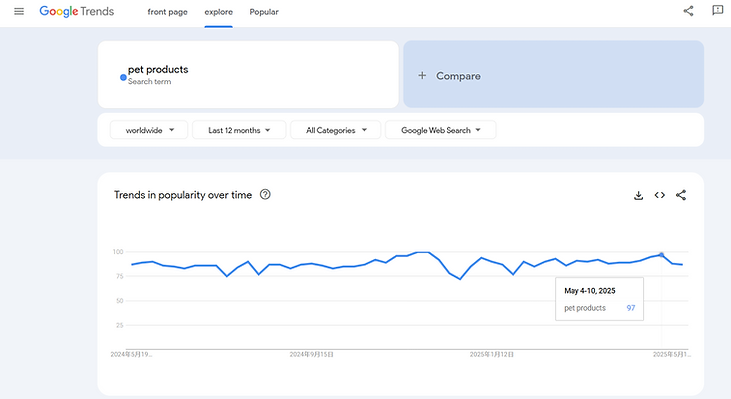Click the May 4-10, 2025 tooltip date

tap(590, 291)
